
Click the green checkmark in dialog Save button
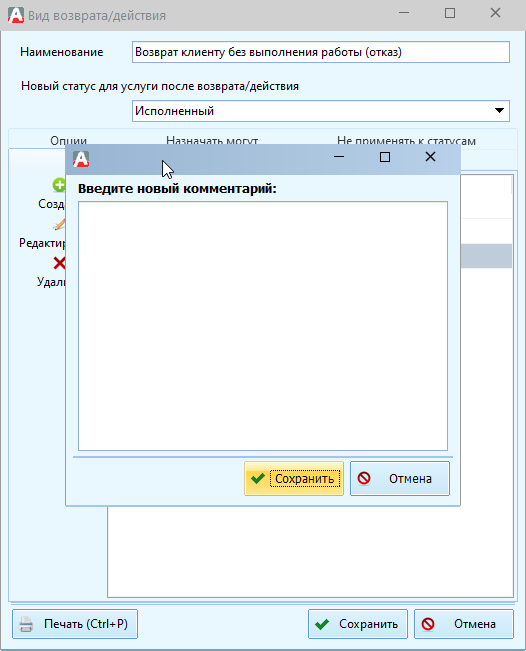click(x=258, y=479)
